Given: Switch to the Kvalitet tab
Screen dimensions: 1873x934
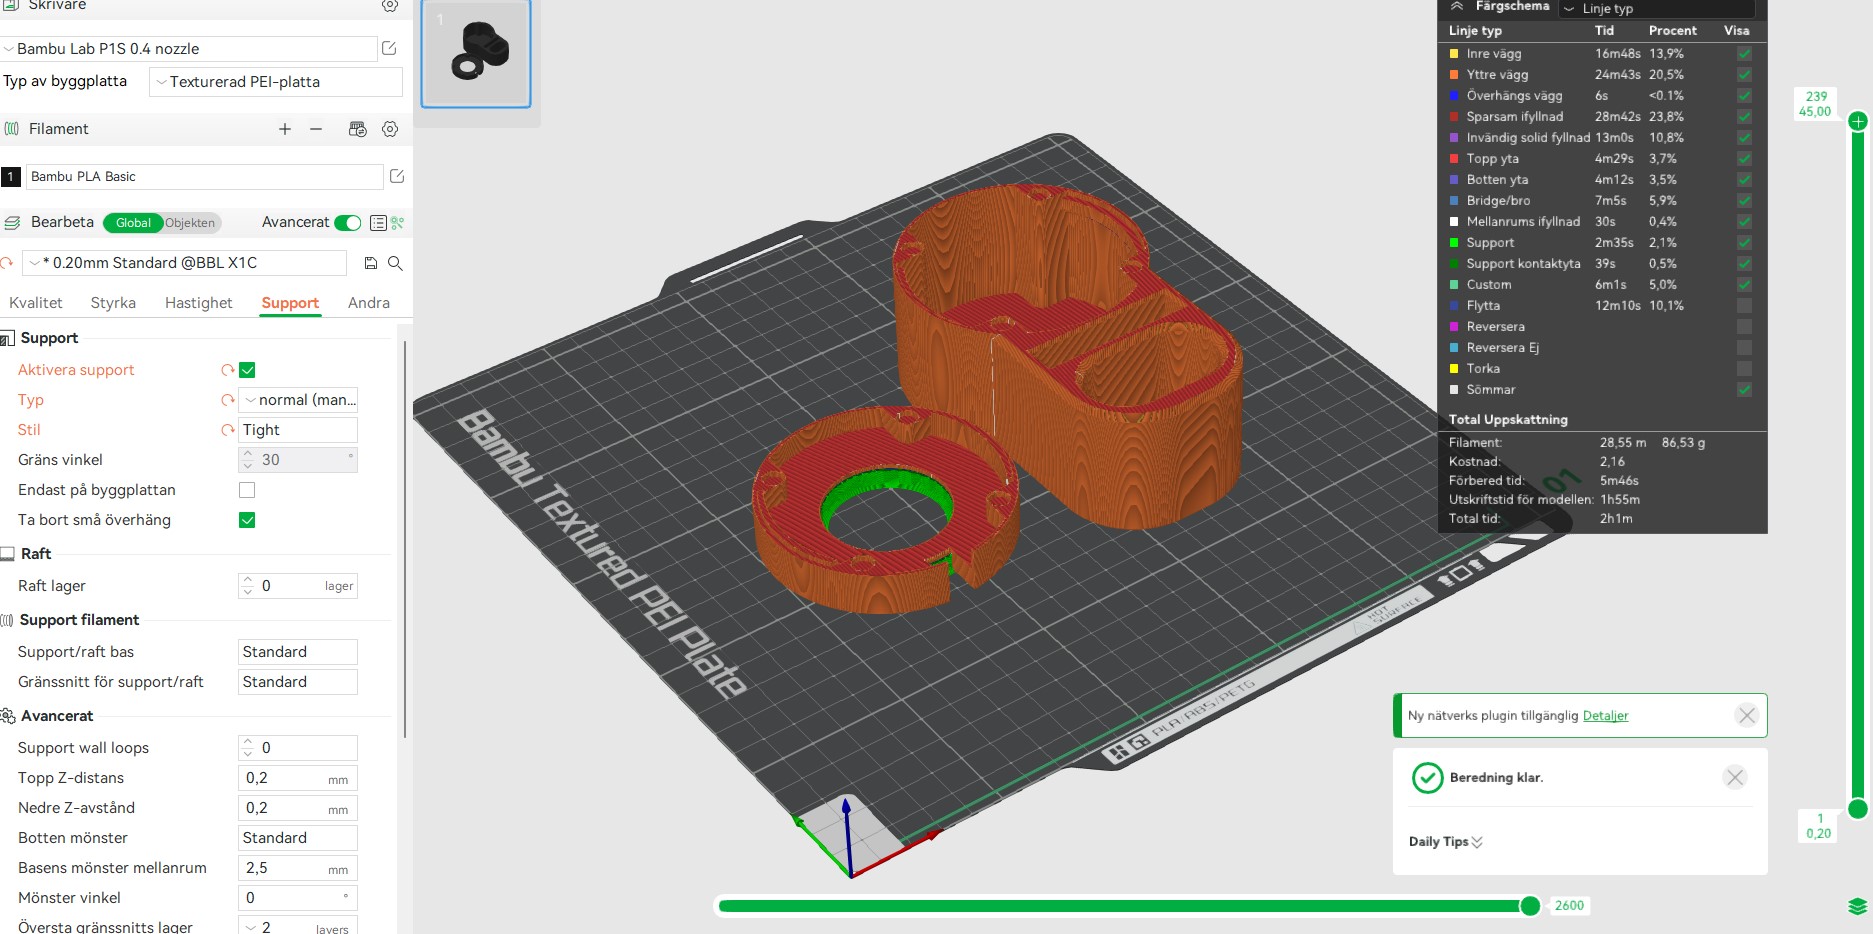Looking at the screenshot, I should click(36, 303).
